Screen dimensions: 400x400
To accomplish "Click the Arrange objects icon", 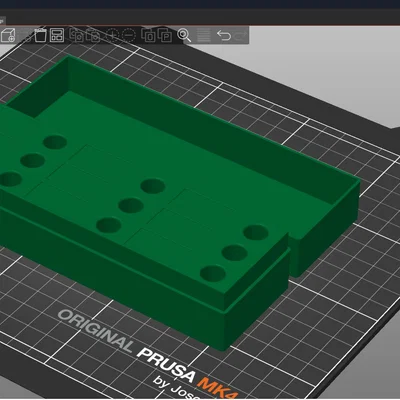I will pyautogui.click(x=57, y=35).
